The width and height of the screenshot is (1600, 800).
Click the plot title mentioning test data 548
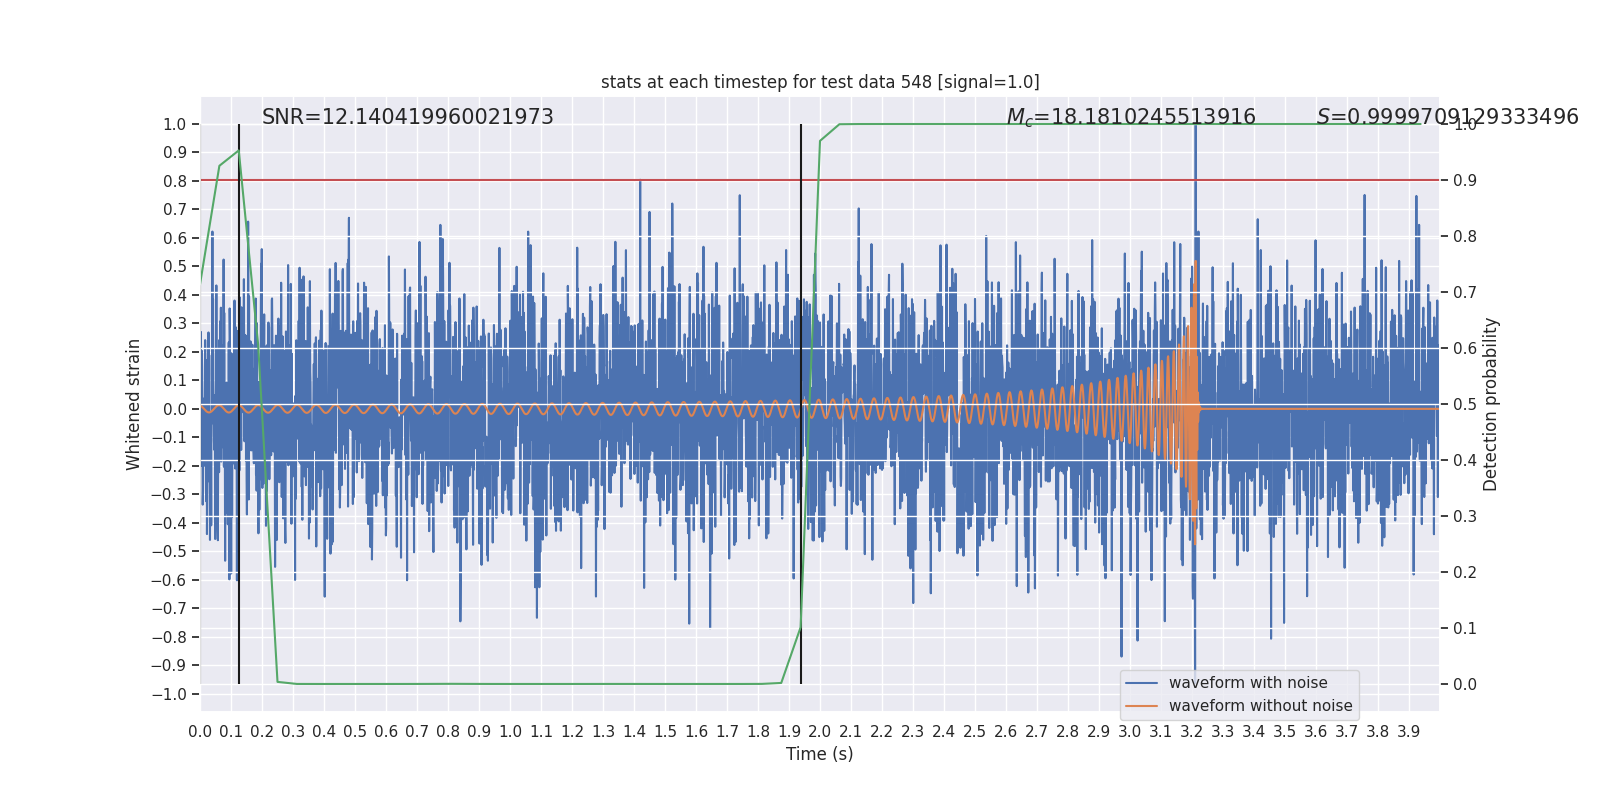pos(820,82)
